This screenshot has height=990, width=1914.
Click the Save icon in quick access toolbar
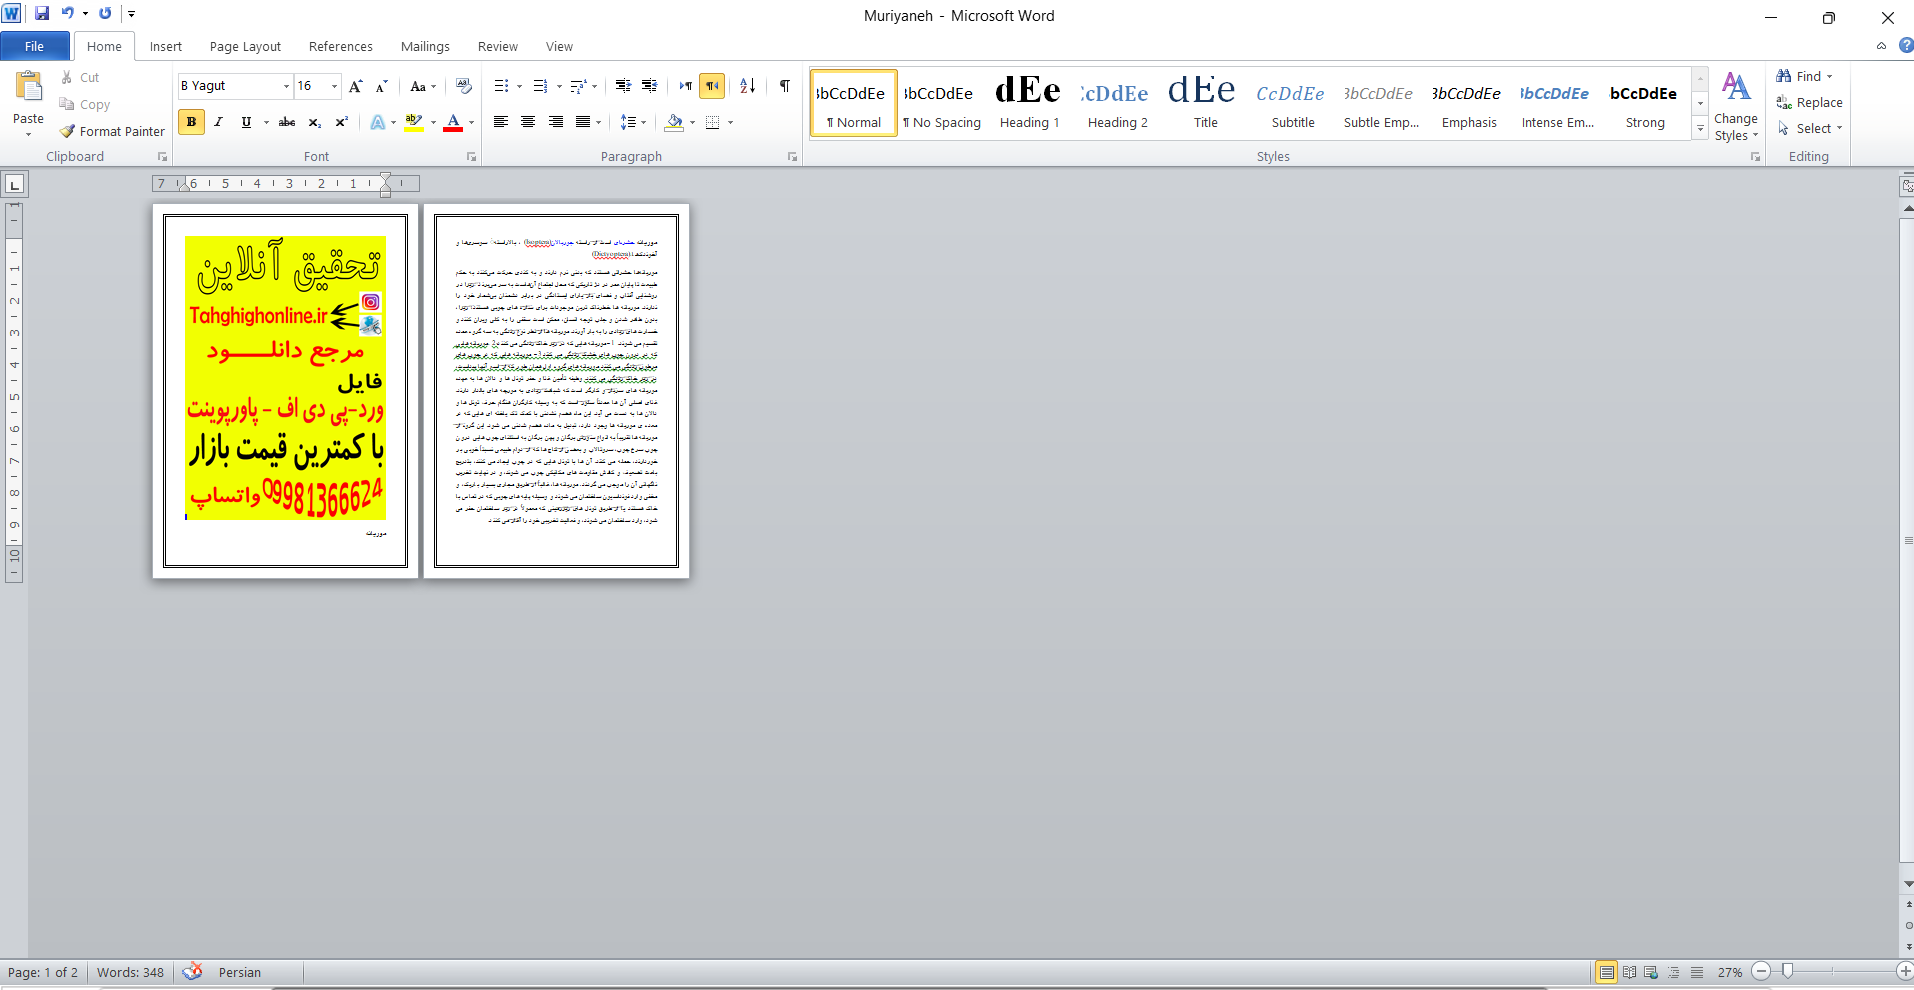click(x=42, y=14)
